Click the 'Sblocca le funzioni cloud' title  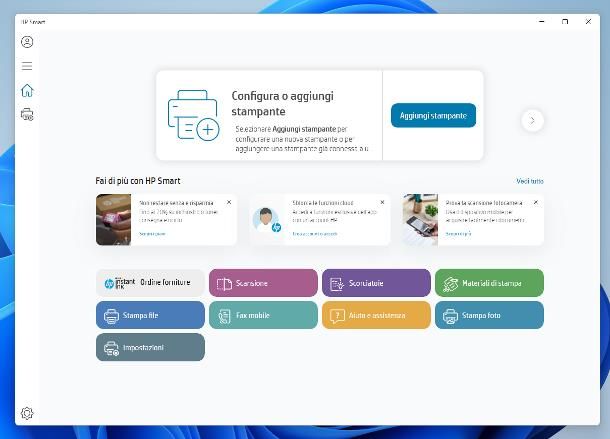pyautogui.click(x=323, y=203)
